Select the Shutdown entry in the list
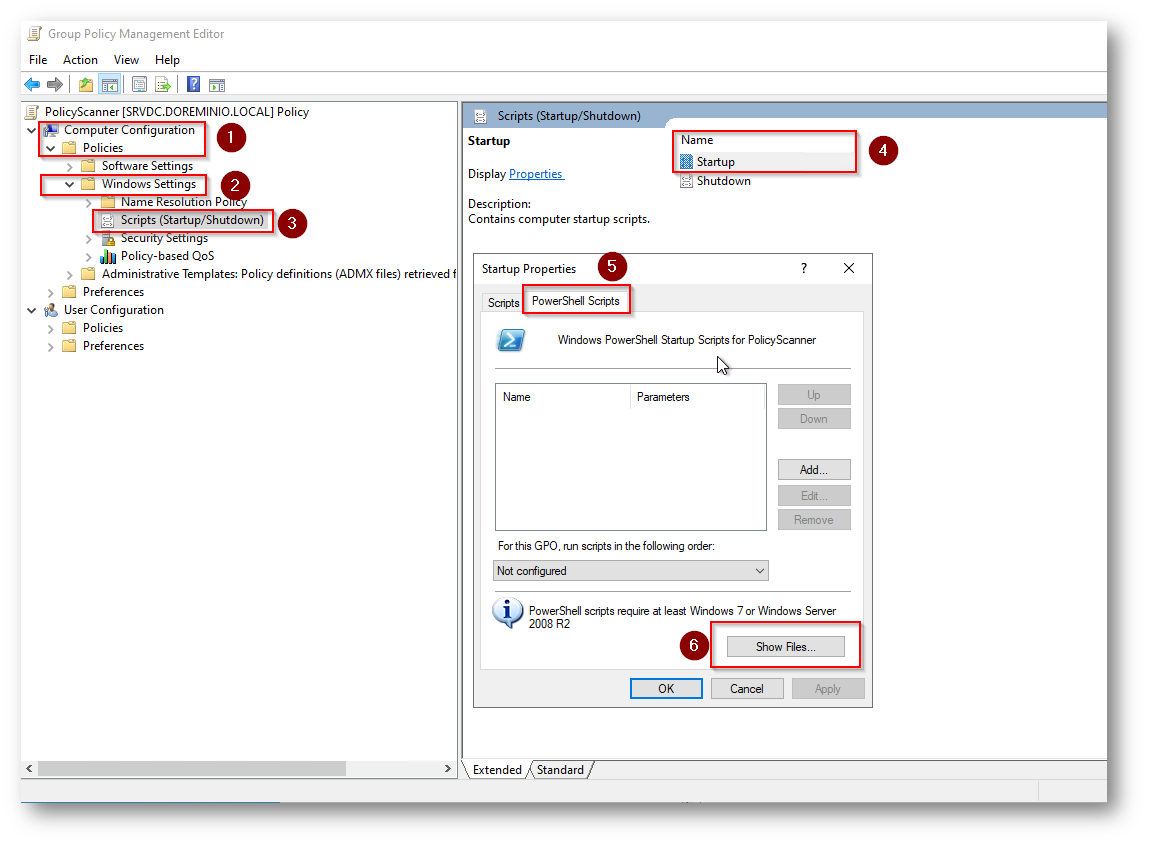The width and height of the screenshot is (1149, 845). tap(723, 181)
